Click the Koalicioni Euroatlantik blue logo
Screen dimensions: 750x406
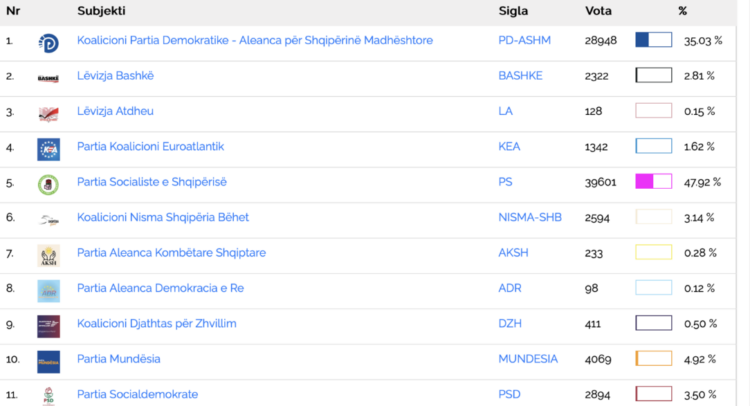coord(48,149)
